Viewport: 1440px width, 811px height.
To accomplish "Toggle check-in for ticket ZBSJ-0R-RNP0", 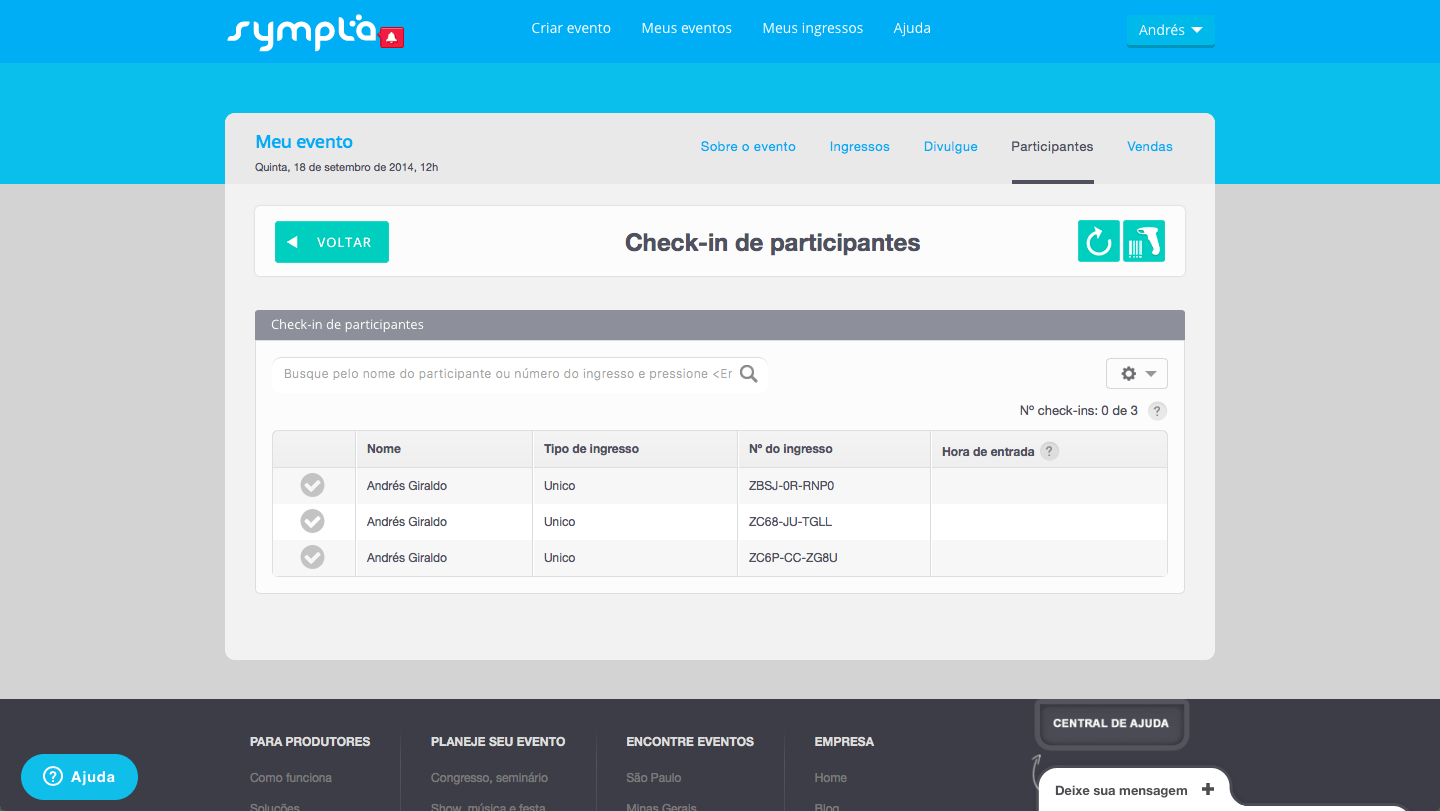I will pyautogui.click(x=313, y=485).
